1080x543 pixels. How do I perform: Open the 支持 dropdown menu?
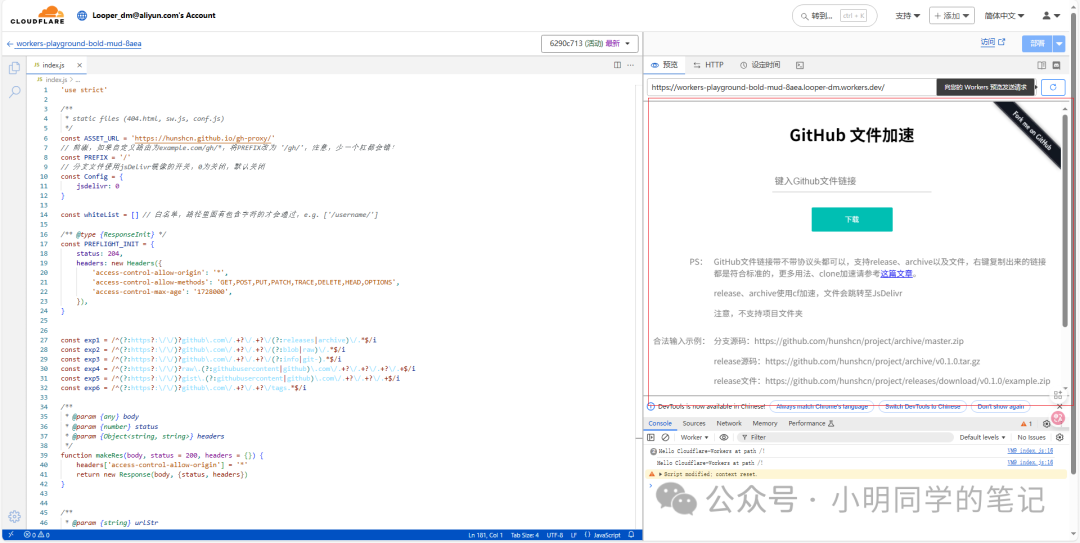tap(908, 15)
